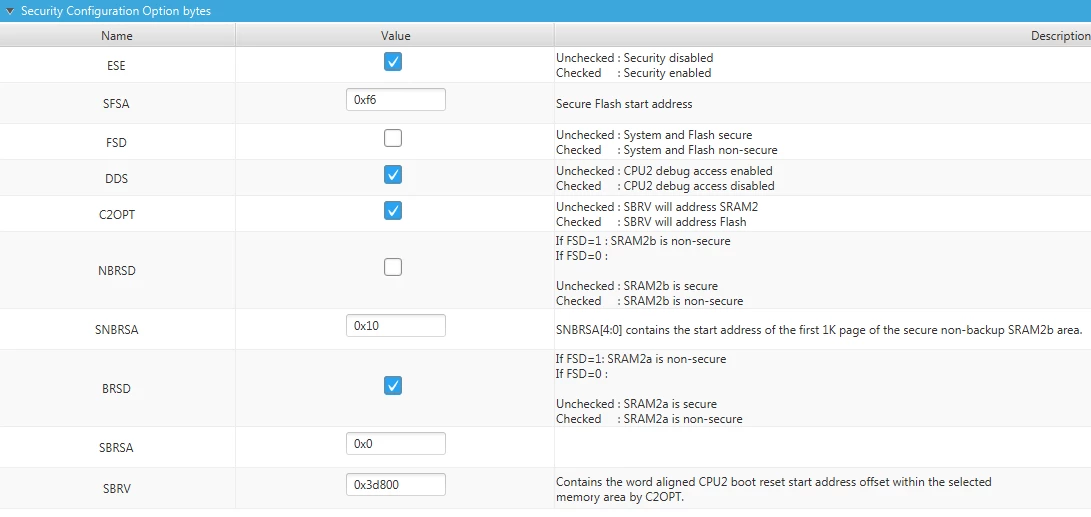
Task: Select the SBRSA name cell
Action: click(x=117, y=448)
